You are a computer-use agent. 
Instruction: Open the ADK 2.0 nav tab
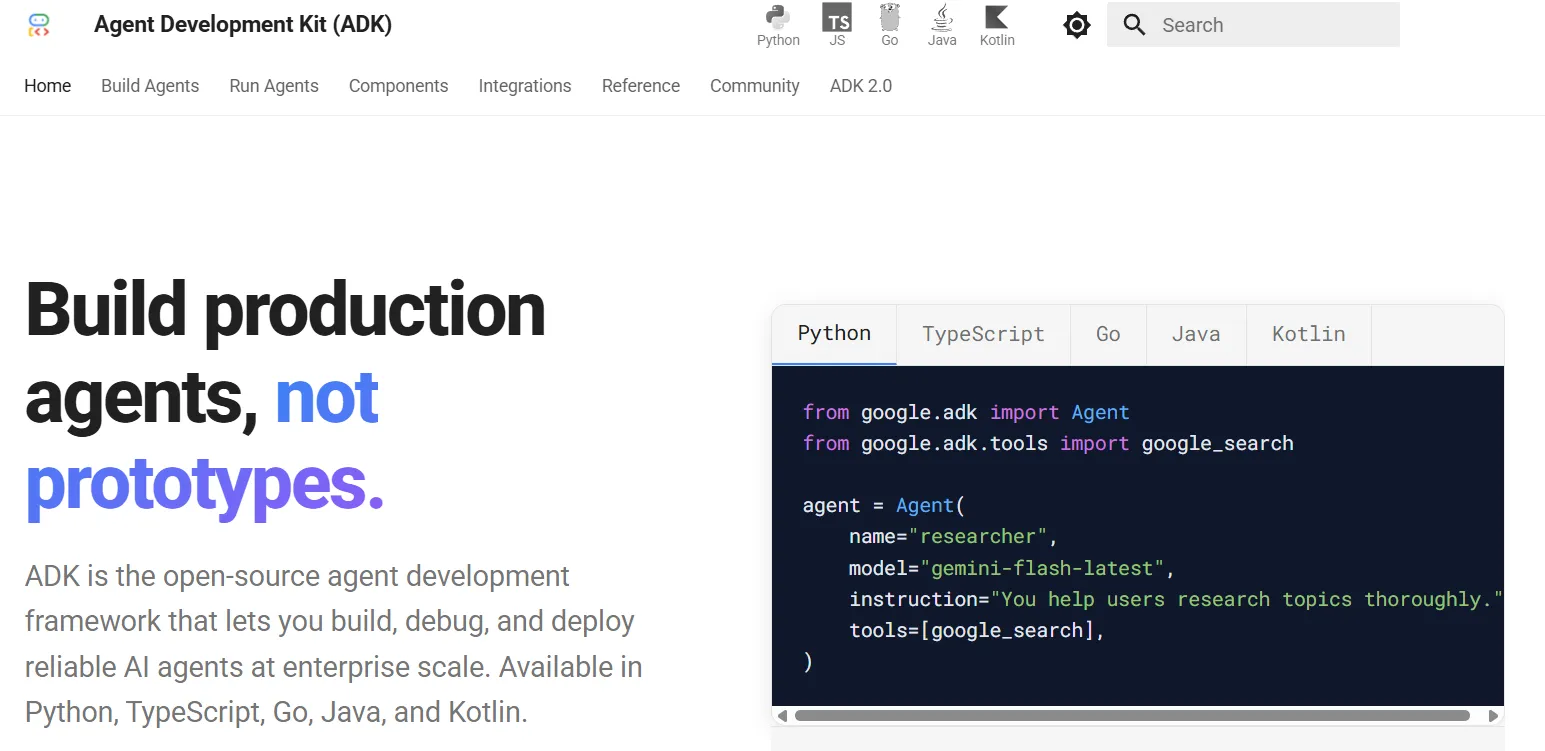pos(861,86)
